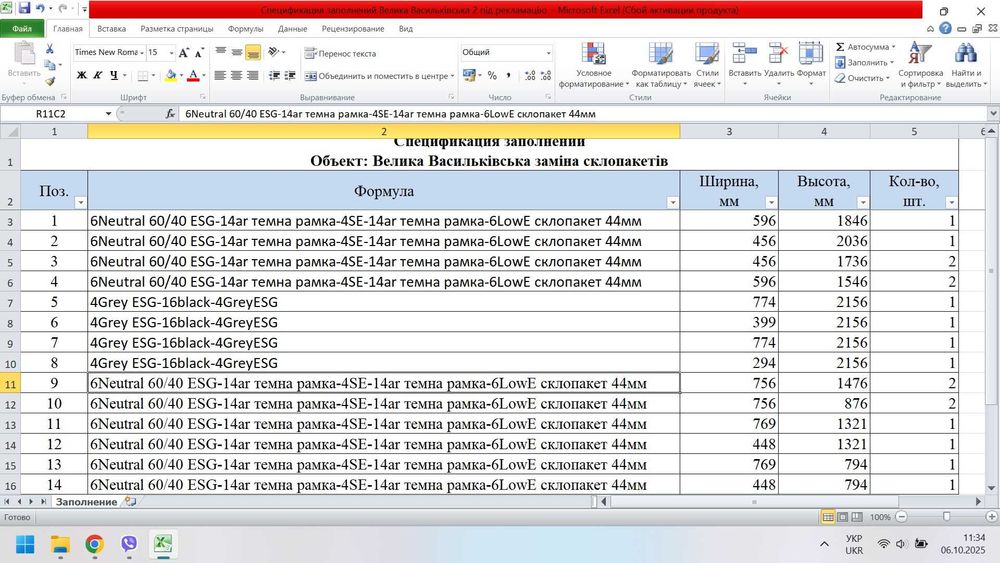The height and width of the screenshot is (563, 1000).
Task: Toggle italic (К) formatting
Action: [98, 75]
